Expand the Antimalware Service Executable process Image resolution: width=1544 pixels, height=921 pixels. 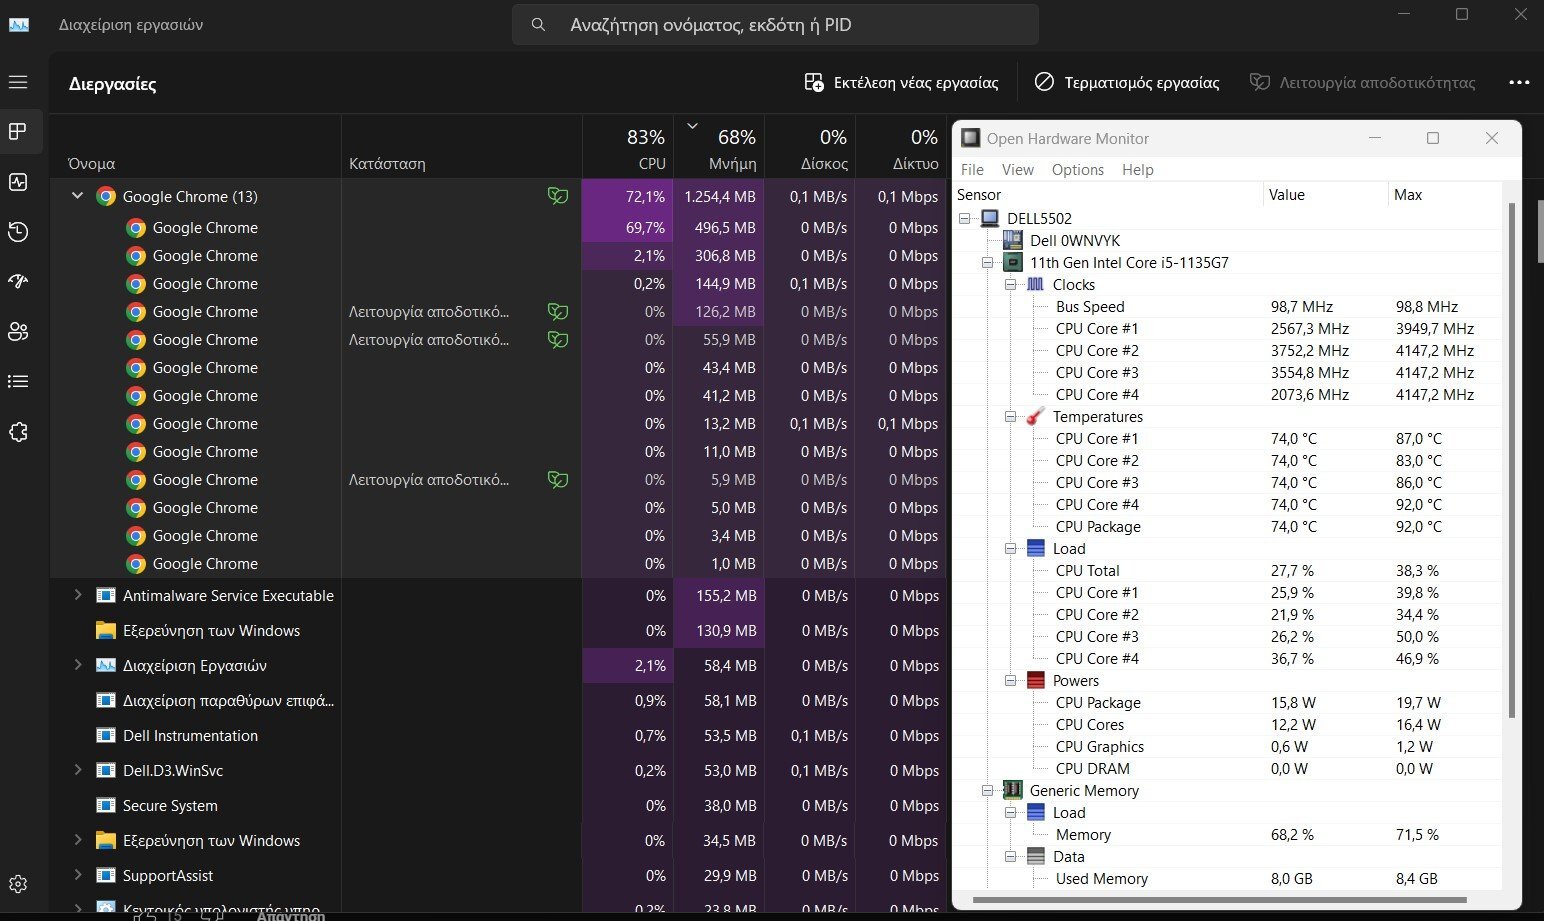[x=77, y=595]
